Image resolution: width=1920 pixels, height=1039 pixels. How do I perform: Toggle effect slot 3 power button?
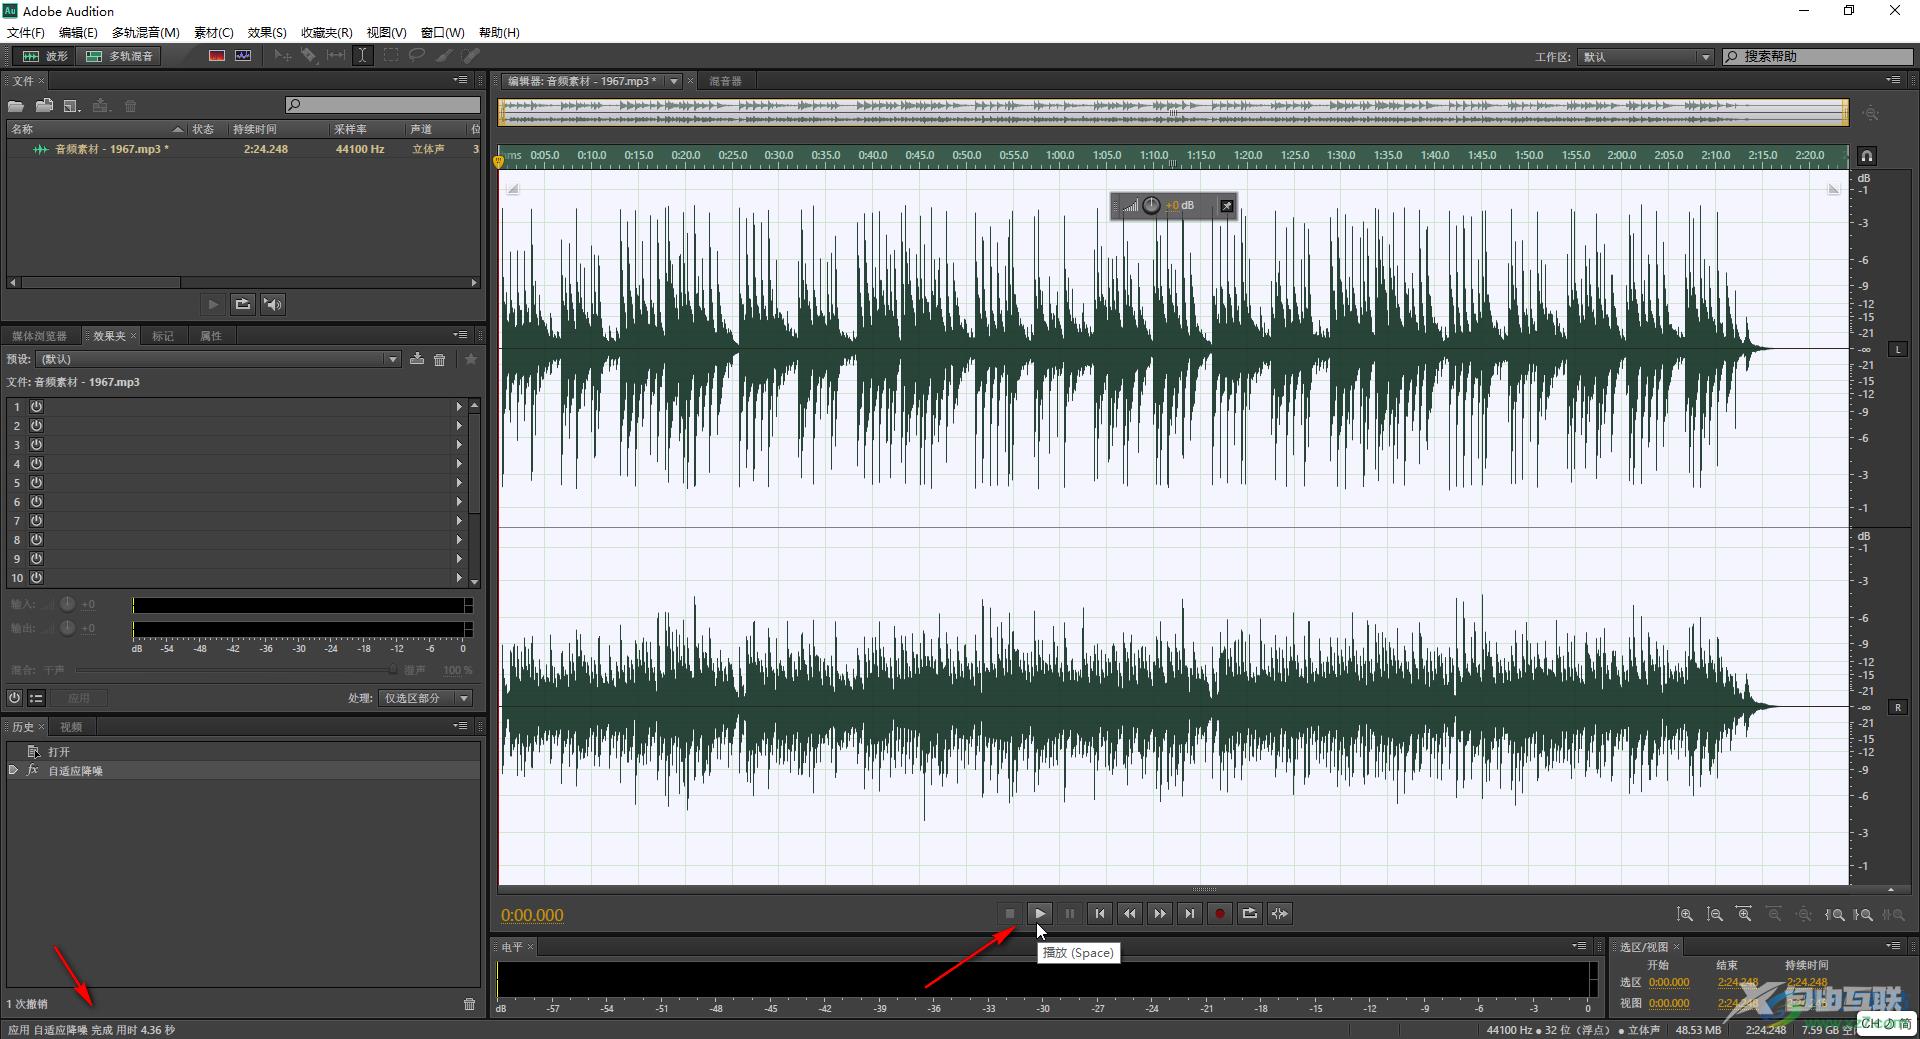36,445
